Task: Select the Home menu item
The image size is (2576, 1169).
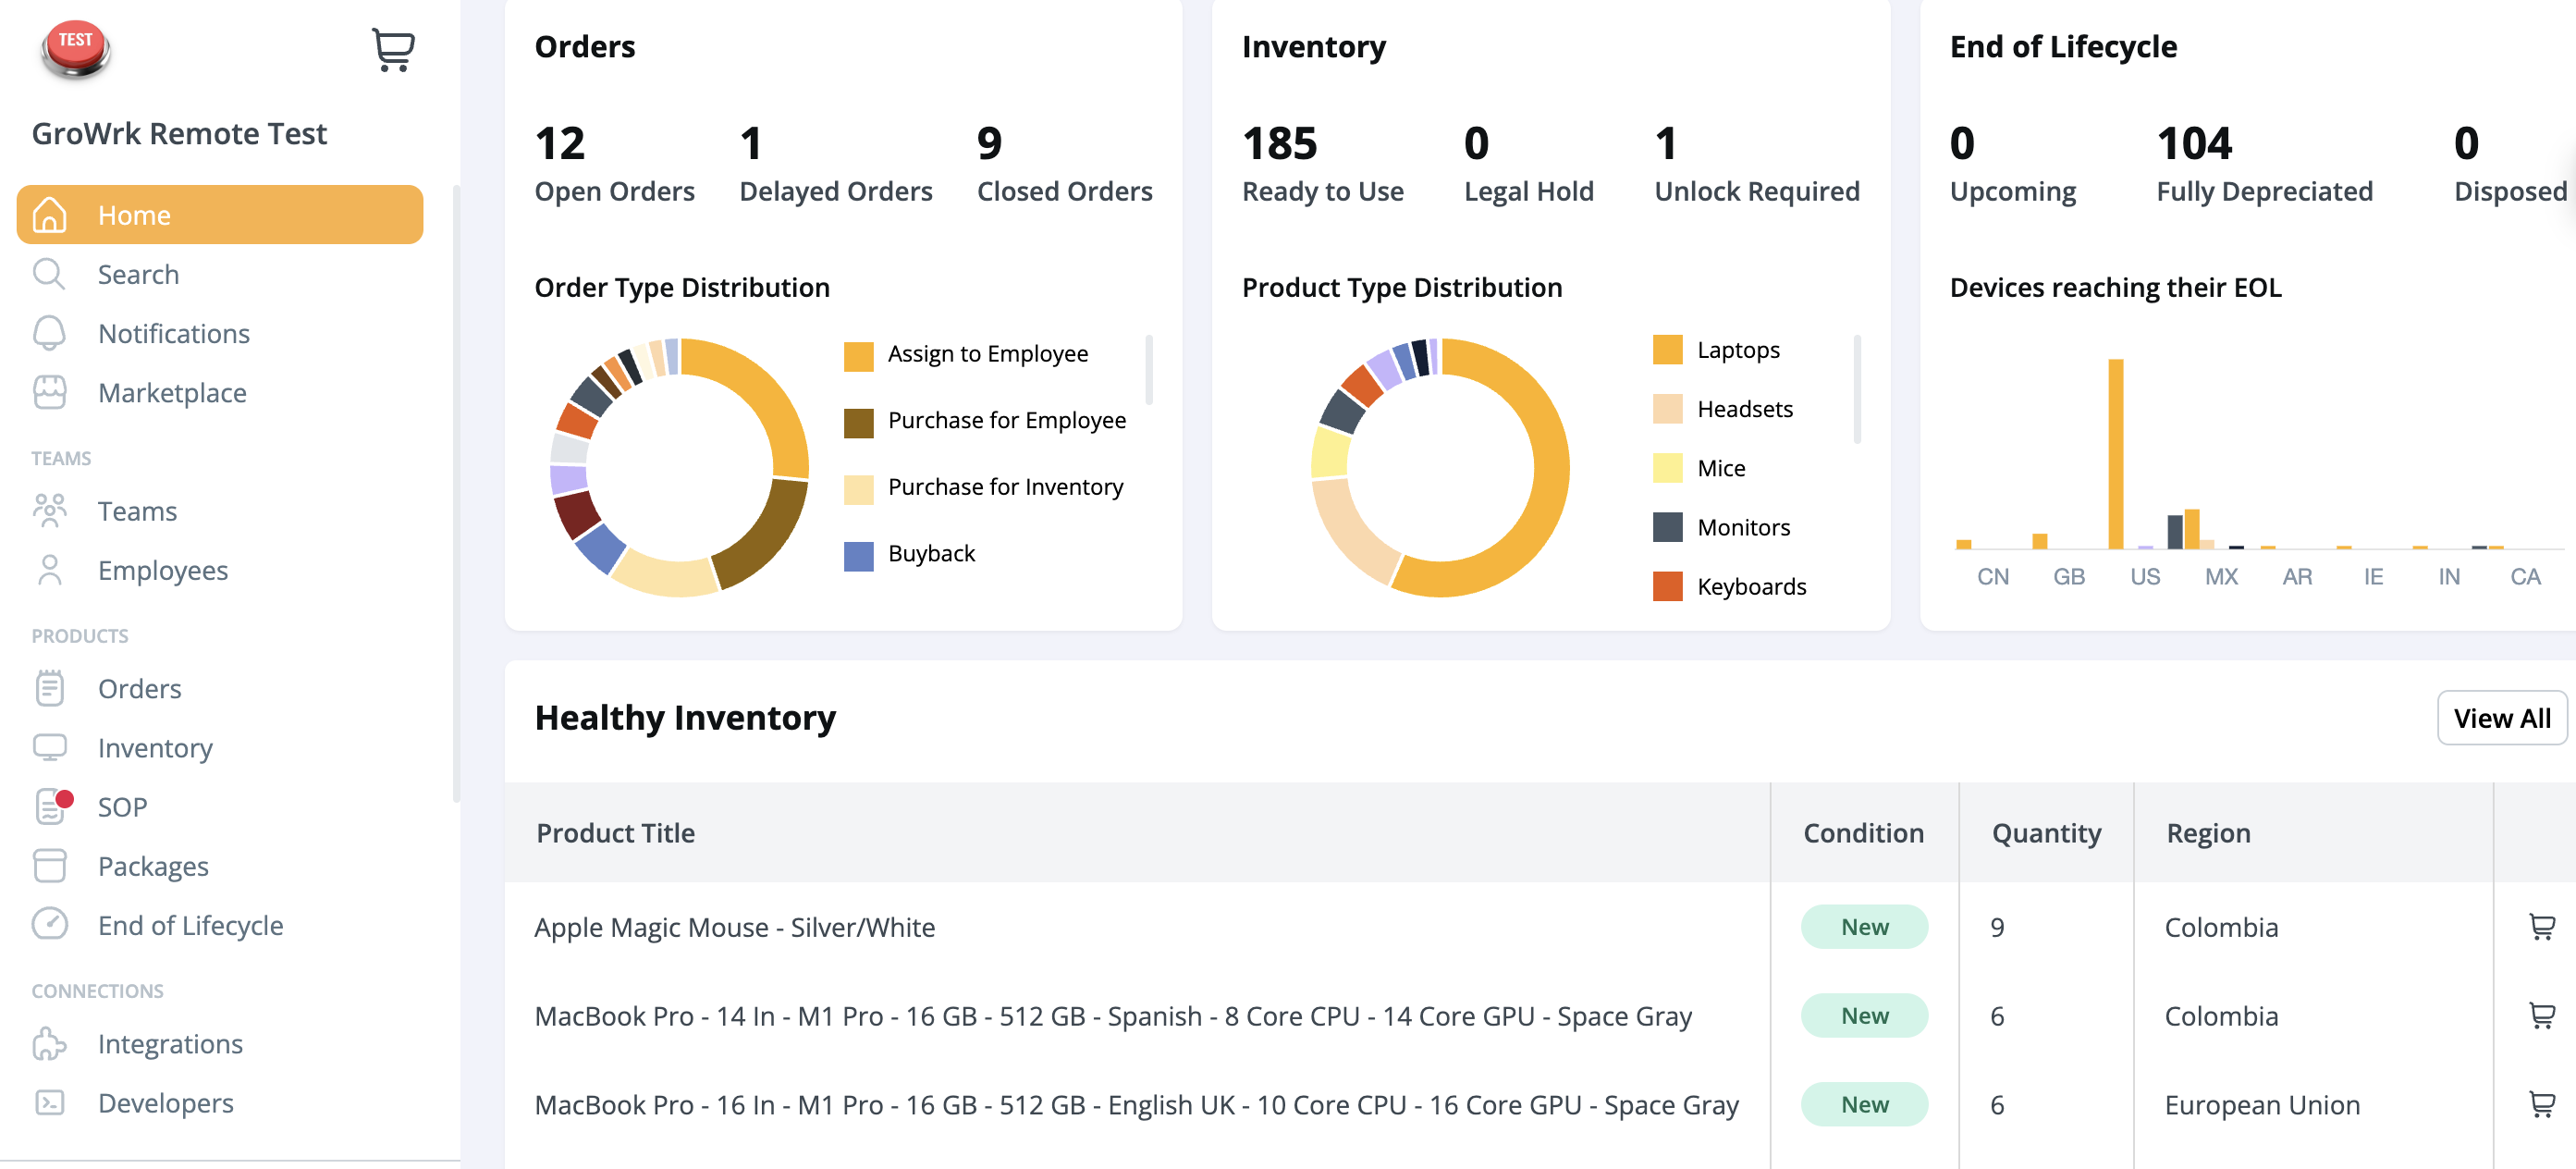Action: pos(220,215)
